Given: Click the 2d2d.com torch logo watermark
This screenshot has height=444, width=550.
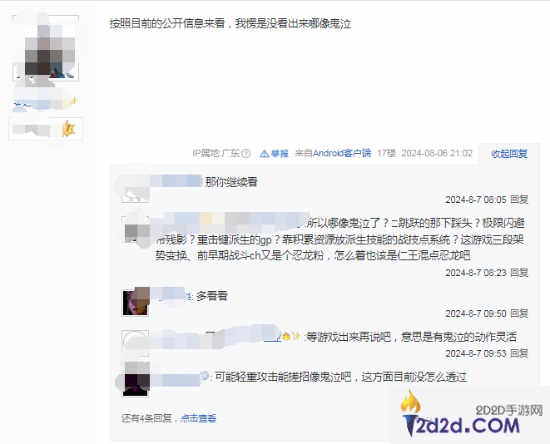Looking at the screenshot, I should (470, 414).
